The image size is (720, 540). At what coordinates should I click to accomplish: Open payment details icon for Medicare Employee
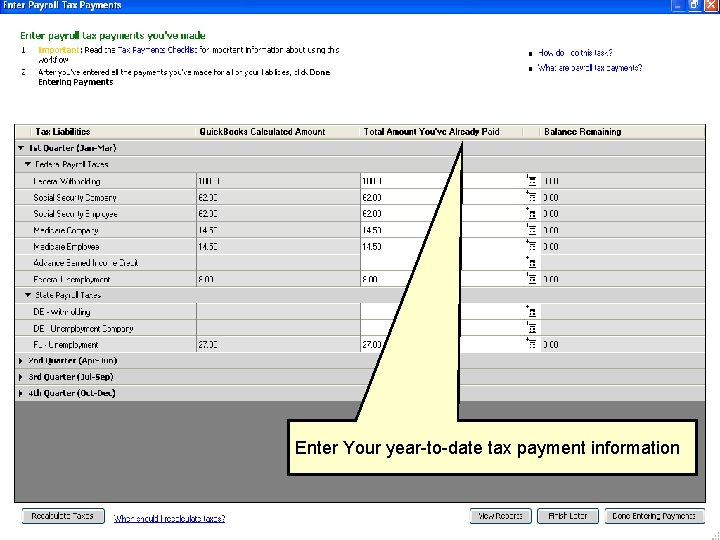coord(531,246)
